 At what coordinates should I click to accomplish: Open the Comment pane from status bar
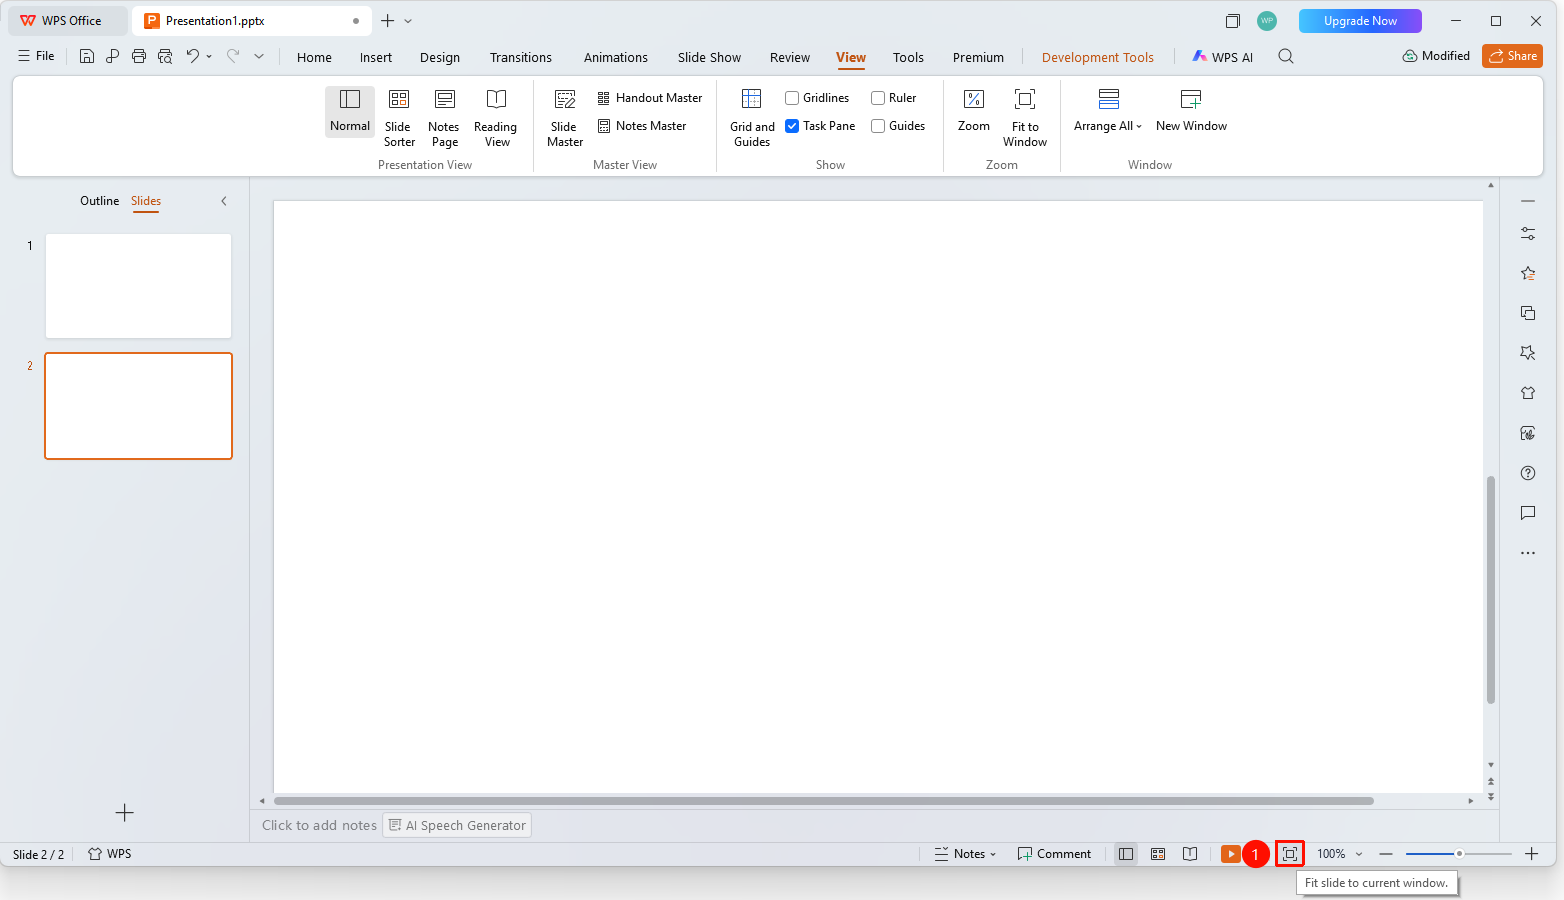tap(1054, 854)
